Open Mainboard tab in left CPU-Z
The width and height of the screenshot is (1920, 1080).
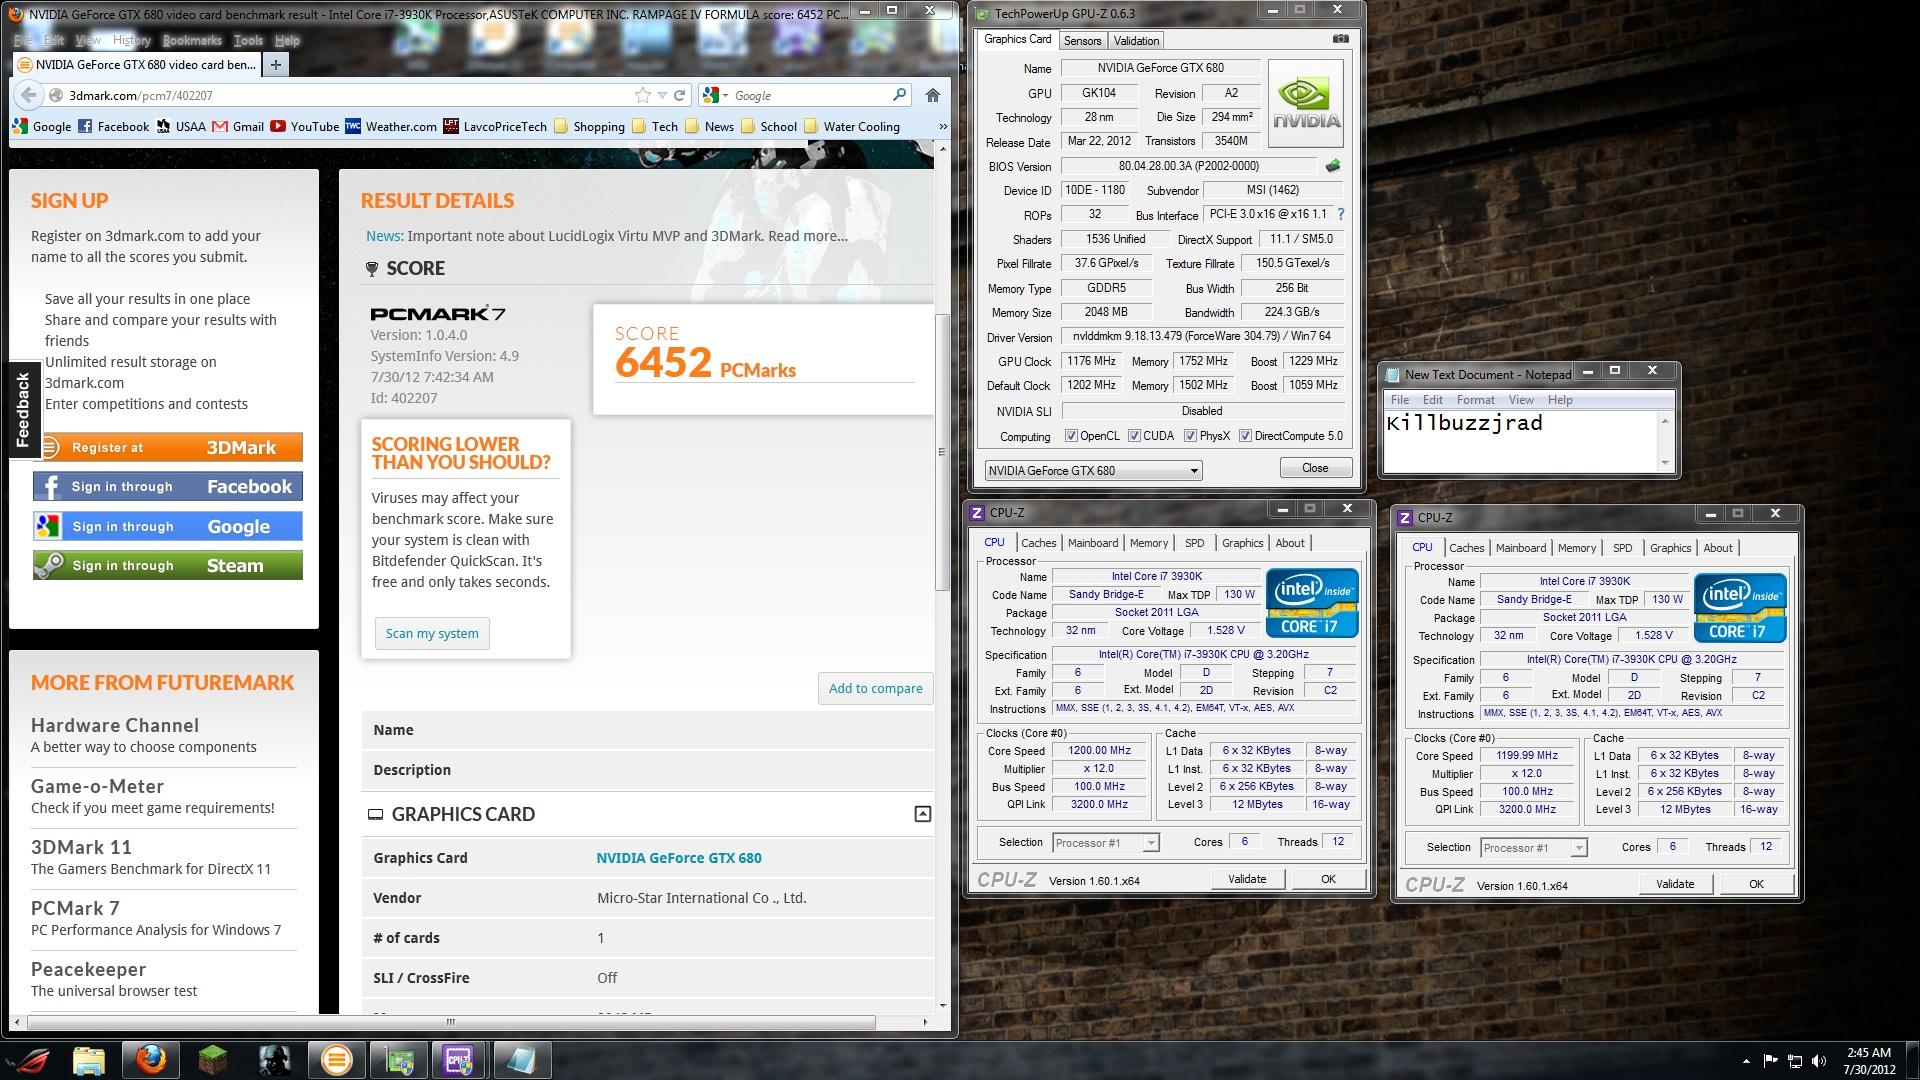click(x=1093, y=543)
